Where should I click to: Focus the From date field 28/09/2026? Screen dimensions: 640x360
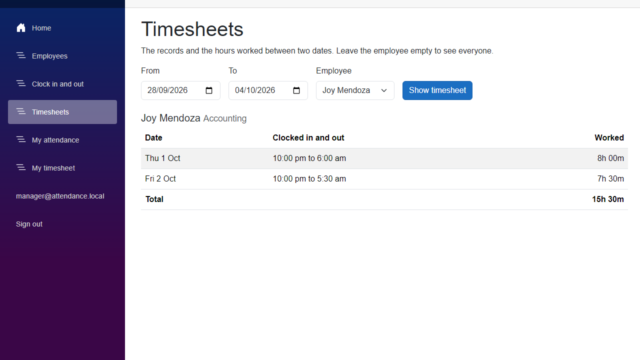(180, 90)
